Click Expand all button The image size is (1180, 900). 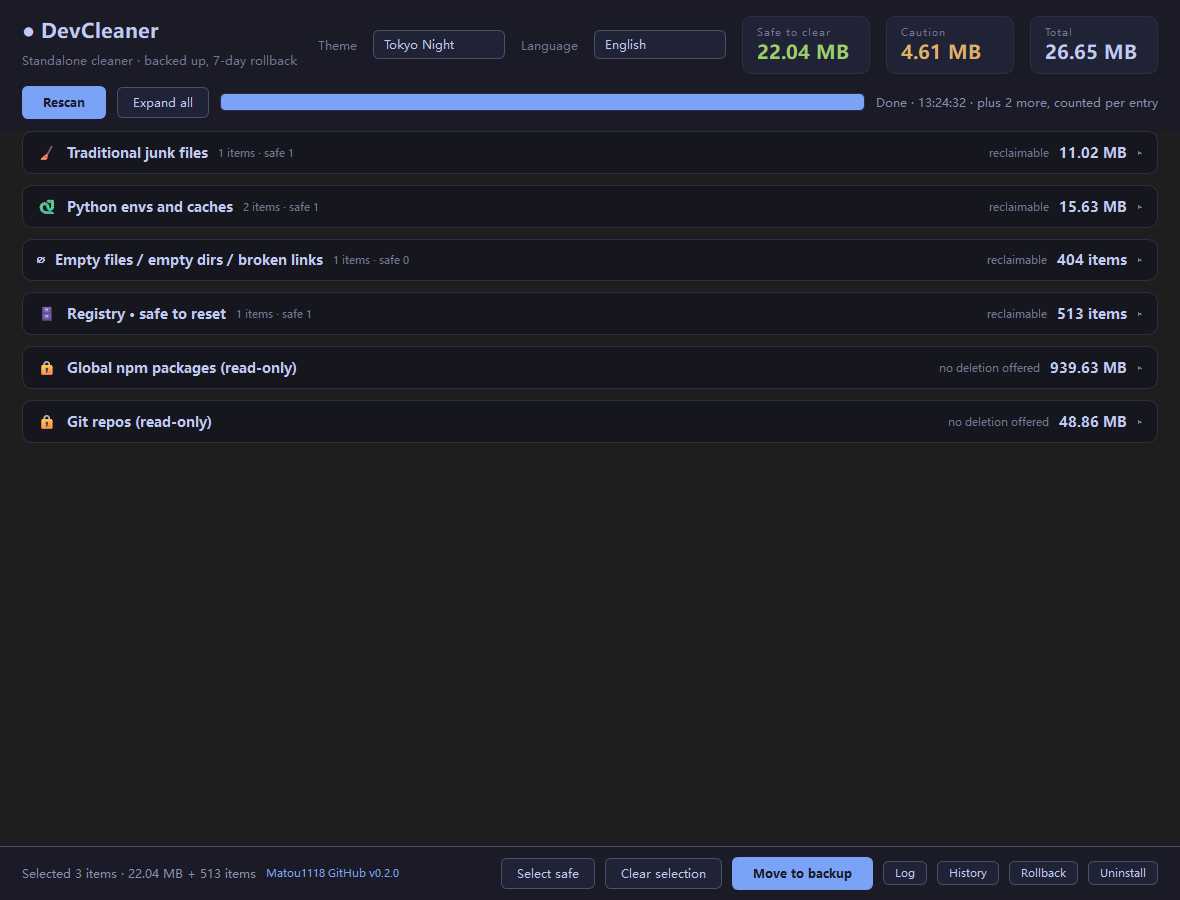[163, 102]
